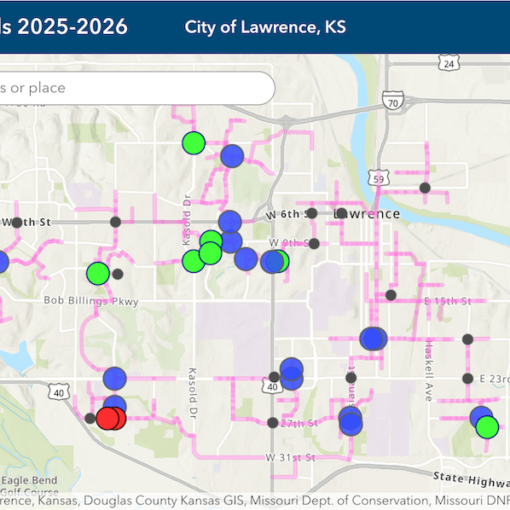
Task: Select blue marker on W 6th St at Kasold
Action: 230,222
